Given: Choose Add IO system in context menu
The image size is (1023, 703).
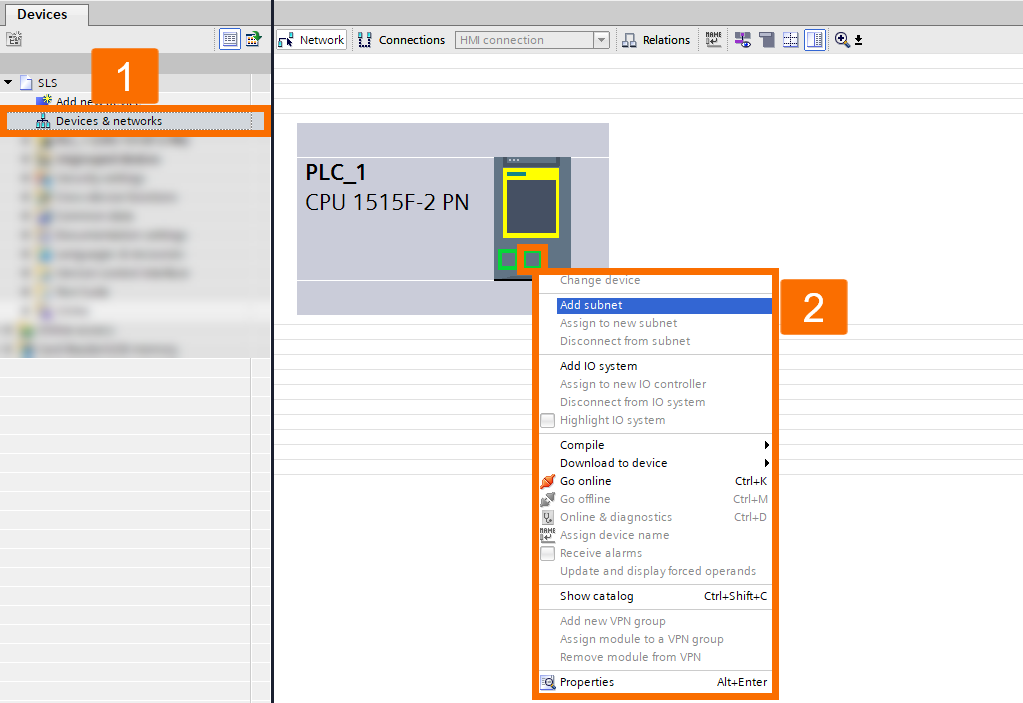Looking at the screenshot, I should tap(655, 366).
